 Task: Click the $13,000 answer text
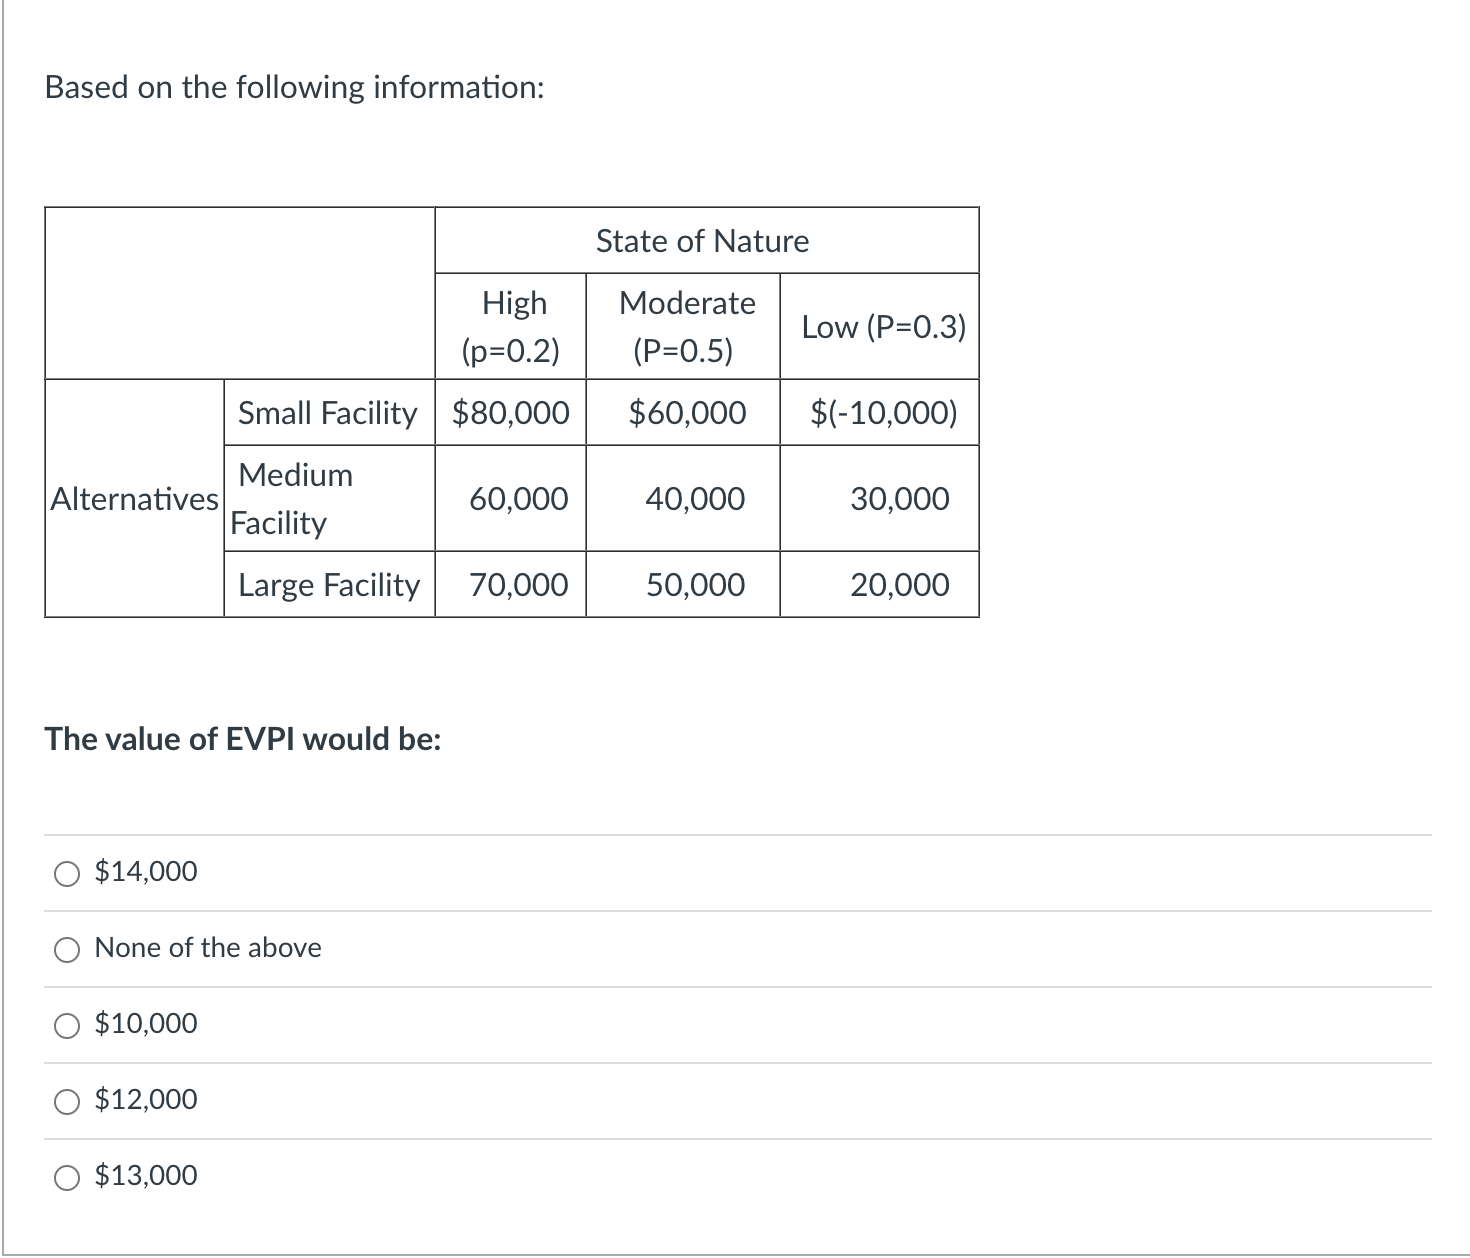(x=146, y=1176)
